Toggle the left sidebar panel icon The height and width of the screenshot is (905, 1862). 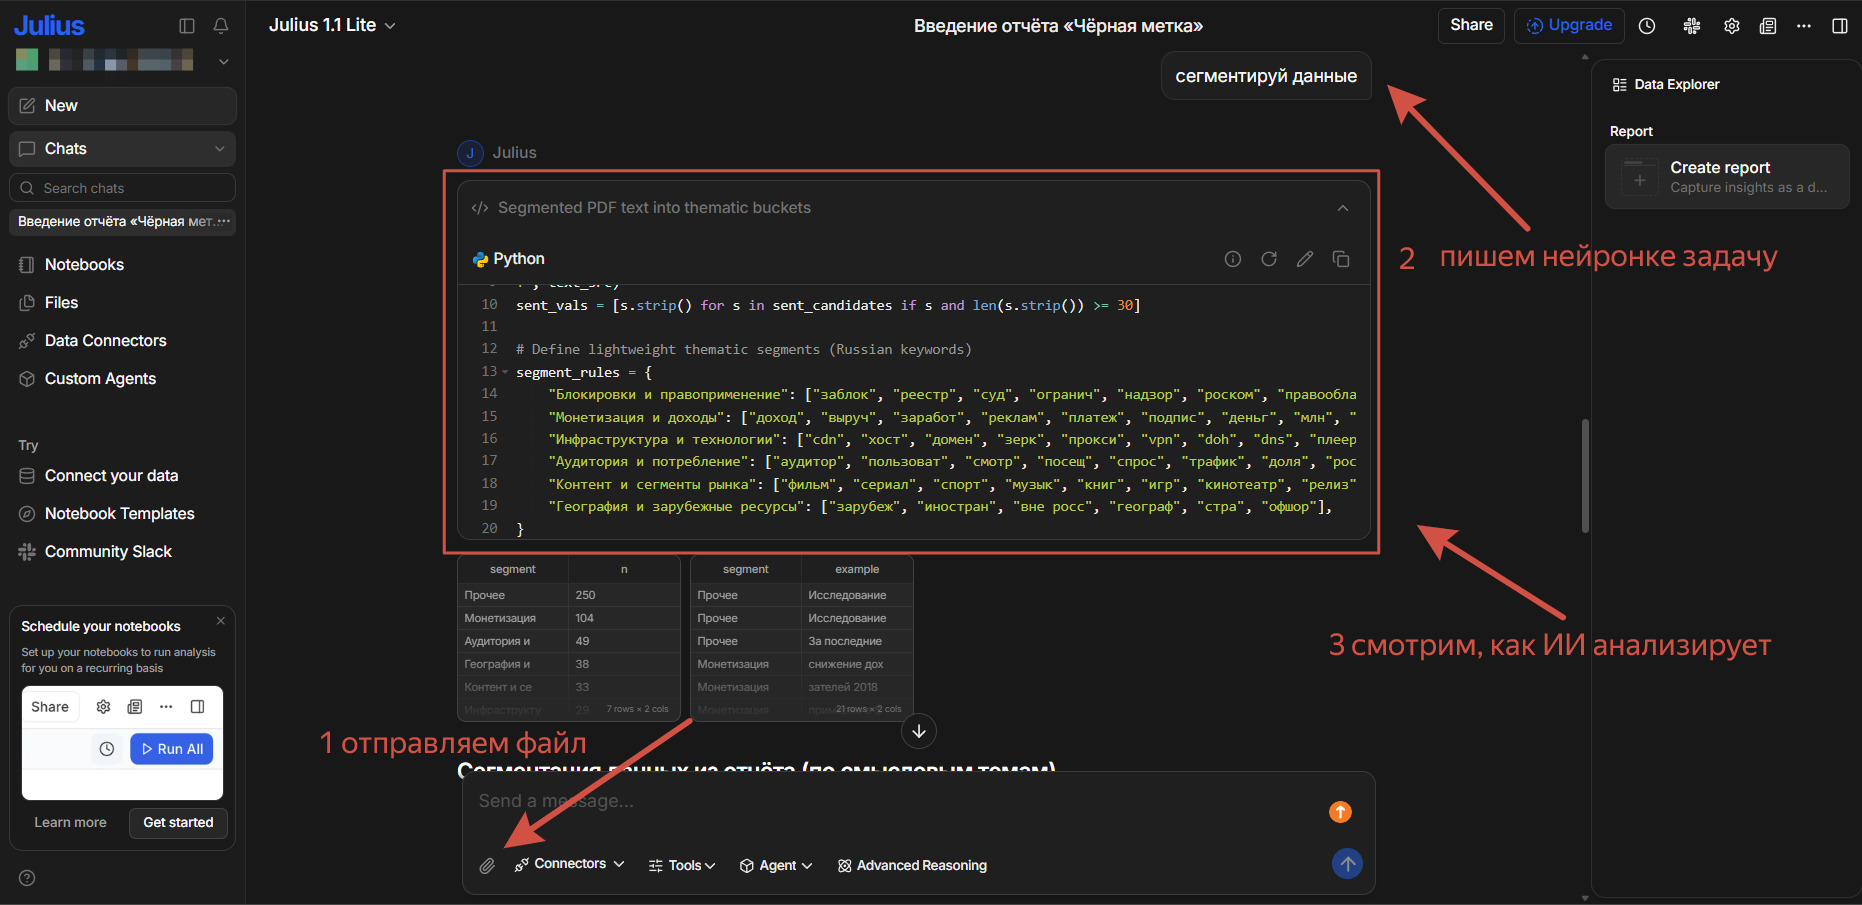click(x=187, y=26)
